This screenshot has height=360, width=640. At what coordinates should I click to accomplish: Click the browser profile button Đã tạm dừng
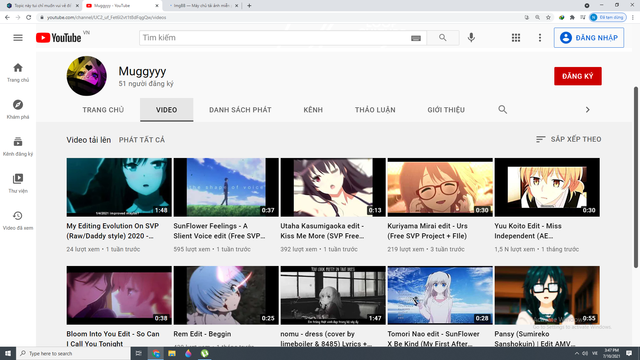[x=608, y=18]
